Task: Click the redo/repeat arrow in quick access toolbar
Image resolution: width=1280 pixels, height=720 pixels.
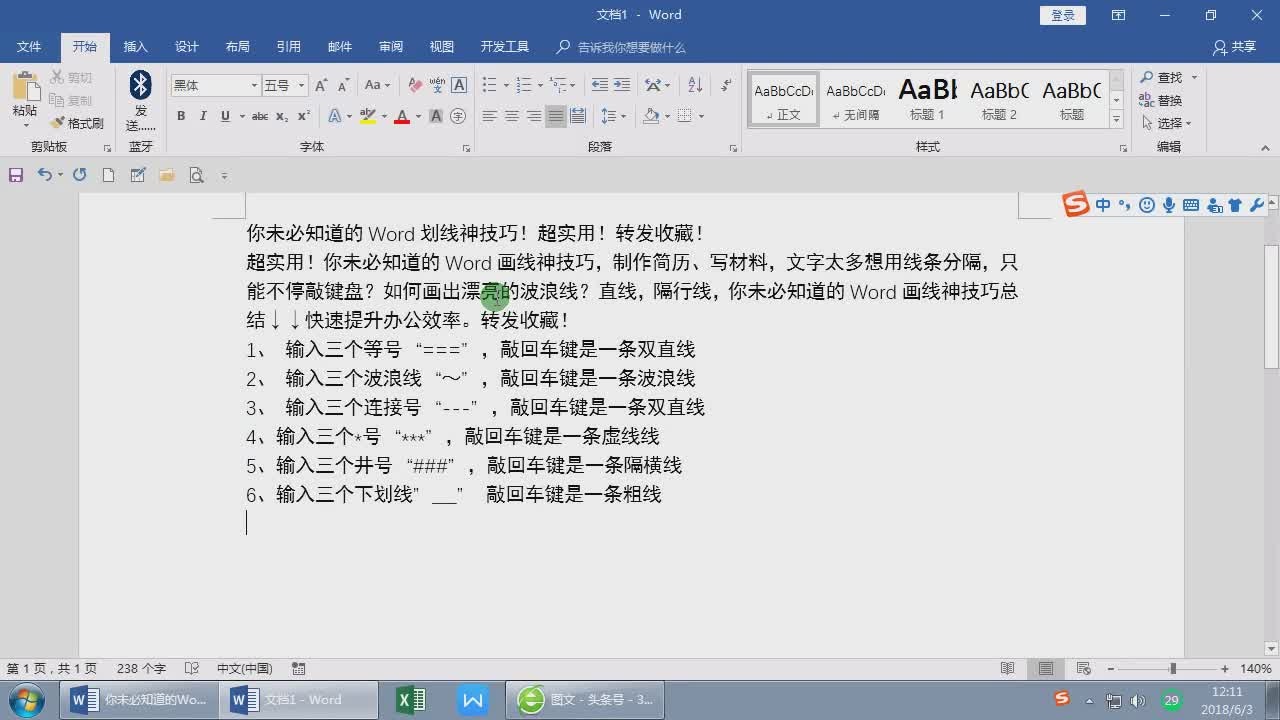Action: [79, 175]
